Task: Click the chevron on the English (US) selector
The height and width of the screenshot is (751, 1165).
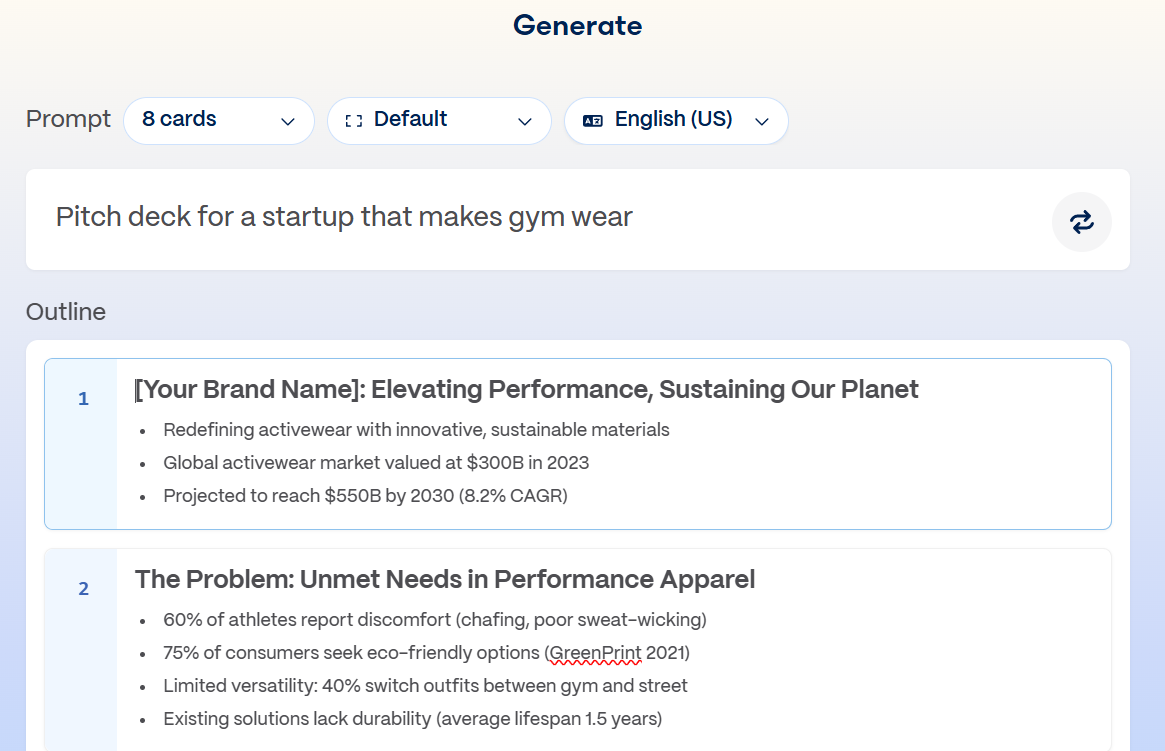Action: click(763, 120)
